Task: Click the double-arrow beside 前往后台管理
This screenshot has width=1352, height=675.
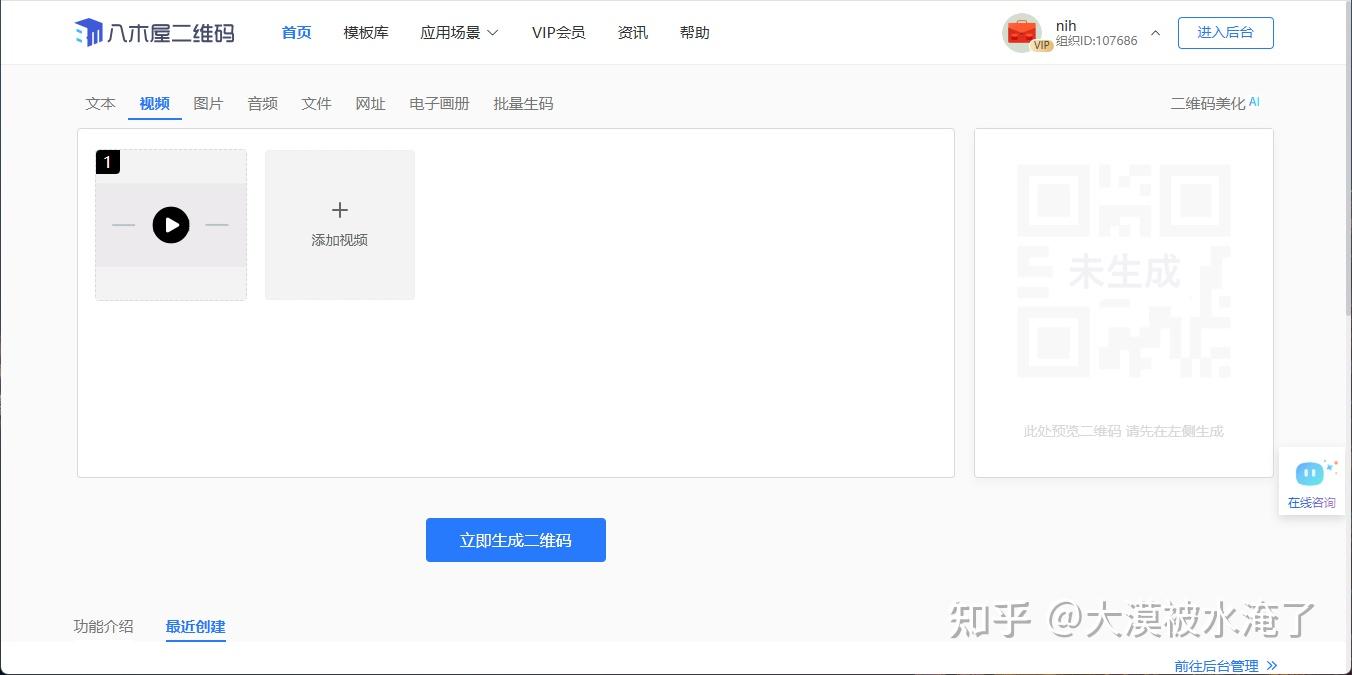Action: [x=1271, y=665]
